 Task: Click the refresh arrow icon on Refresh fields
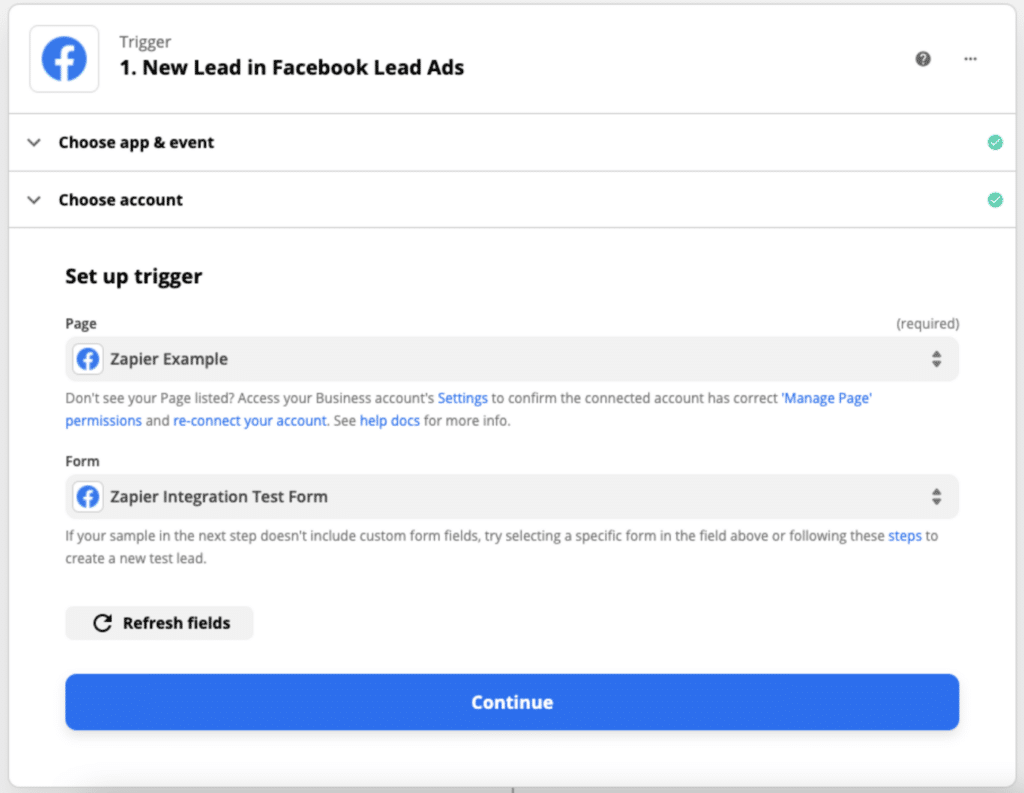click(103, 623)
